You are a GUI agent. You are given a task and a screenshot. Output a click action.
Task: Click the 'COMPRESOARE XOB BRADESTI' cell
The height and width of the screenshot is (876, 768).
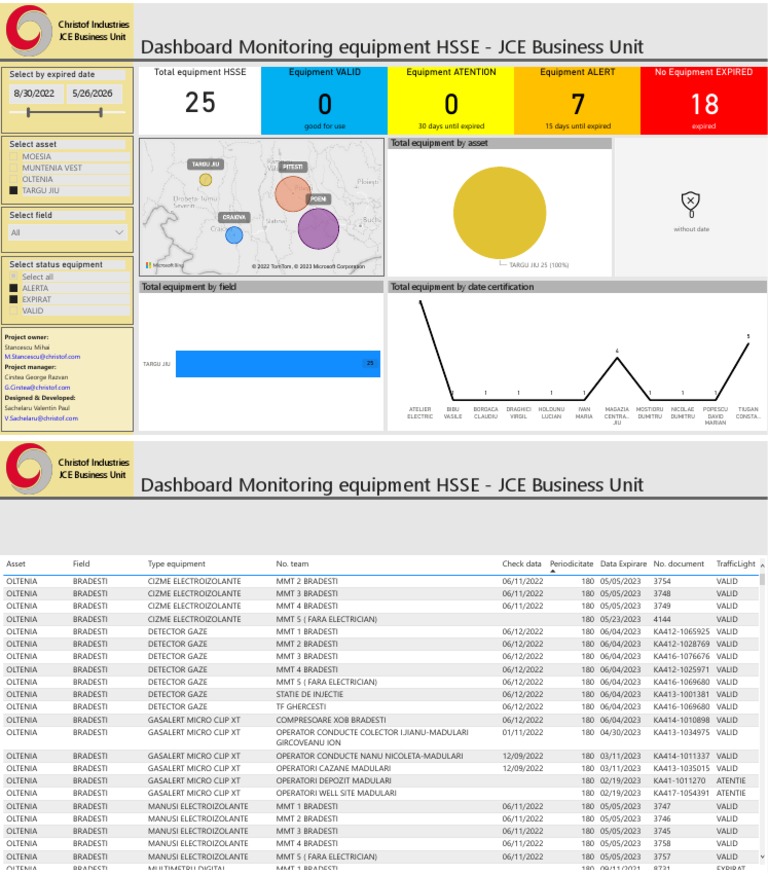[x=331, y=720]
